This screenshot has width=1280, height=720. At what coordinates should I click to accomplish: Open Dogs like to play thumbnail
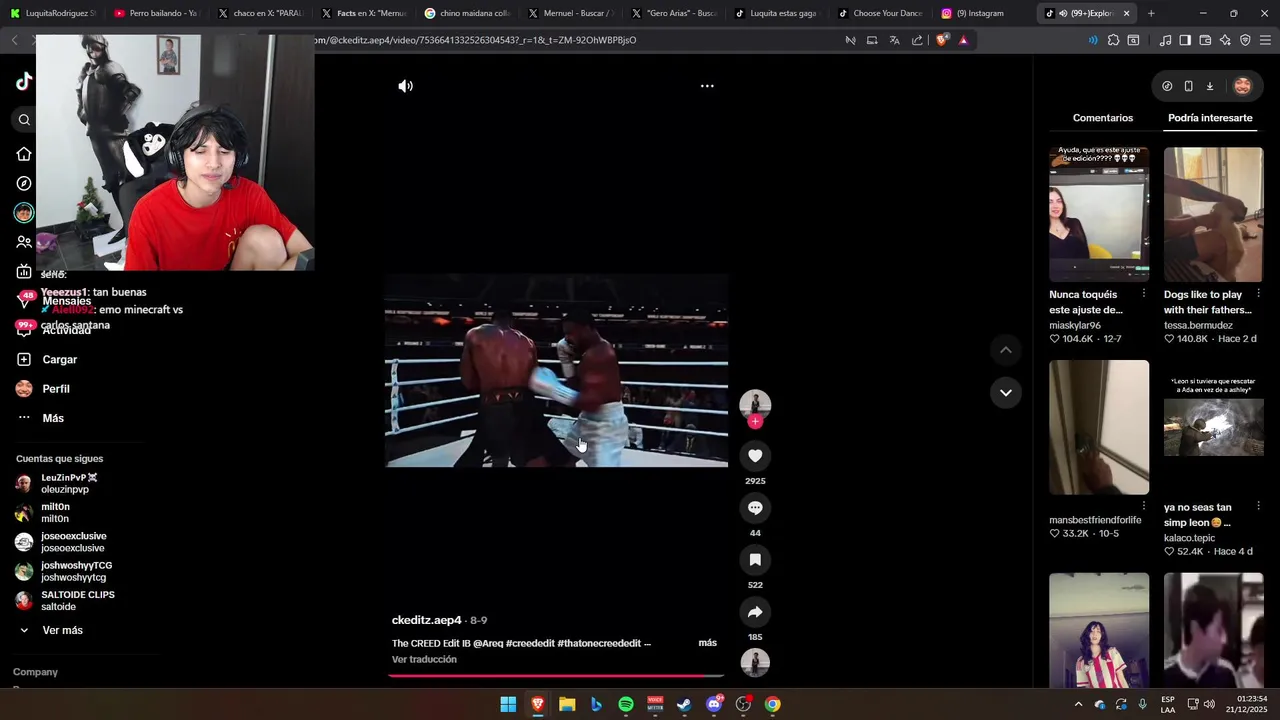(x=1213, y=215)
